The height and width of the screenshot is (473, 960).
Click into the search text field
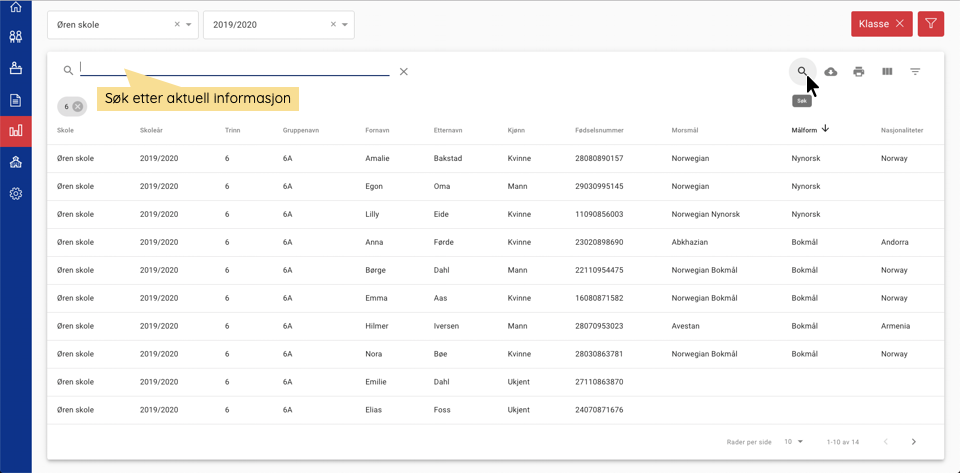(x=235, y=69)
